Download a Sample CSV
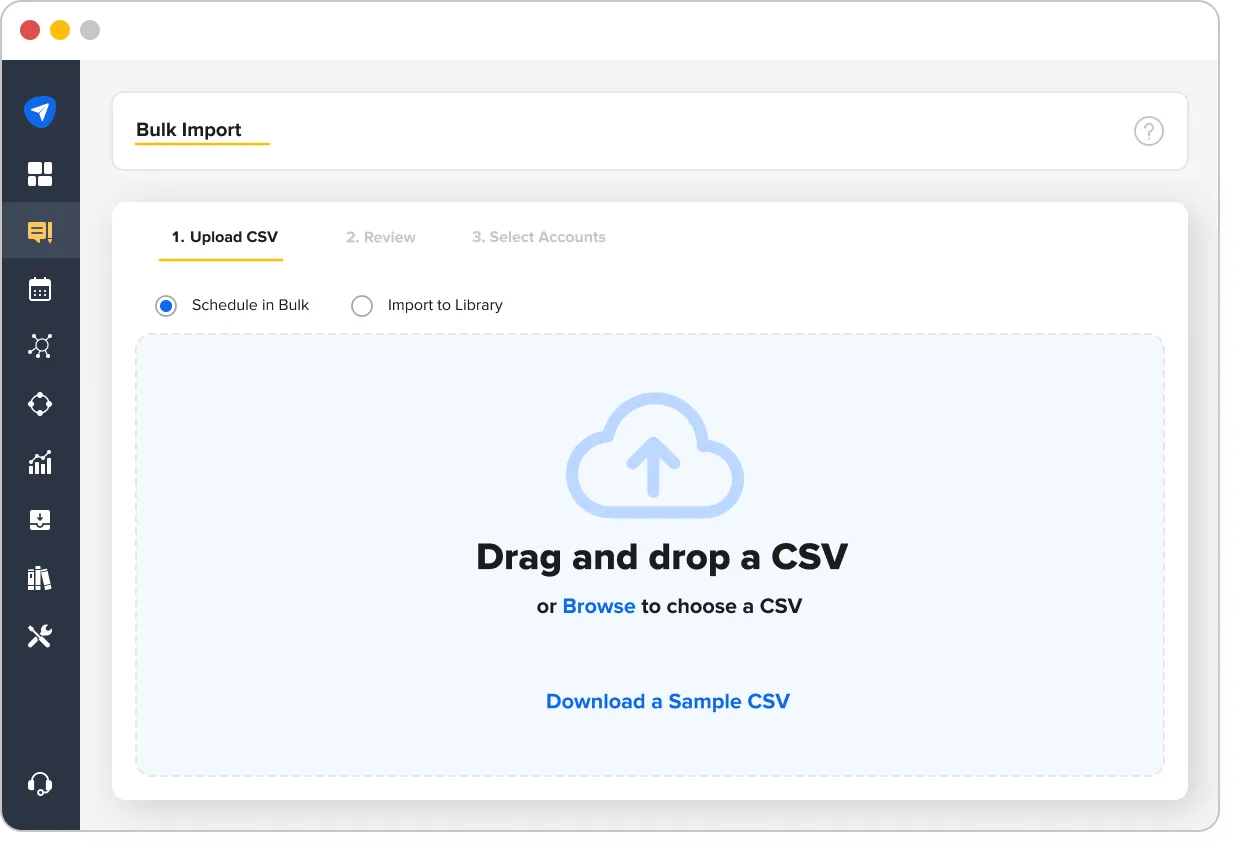Viewport: 1236px width, 848px height. pos(667,701)
